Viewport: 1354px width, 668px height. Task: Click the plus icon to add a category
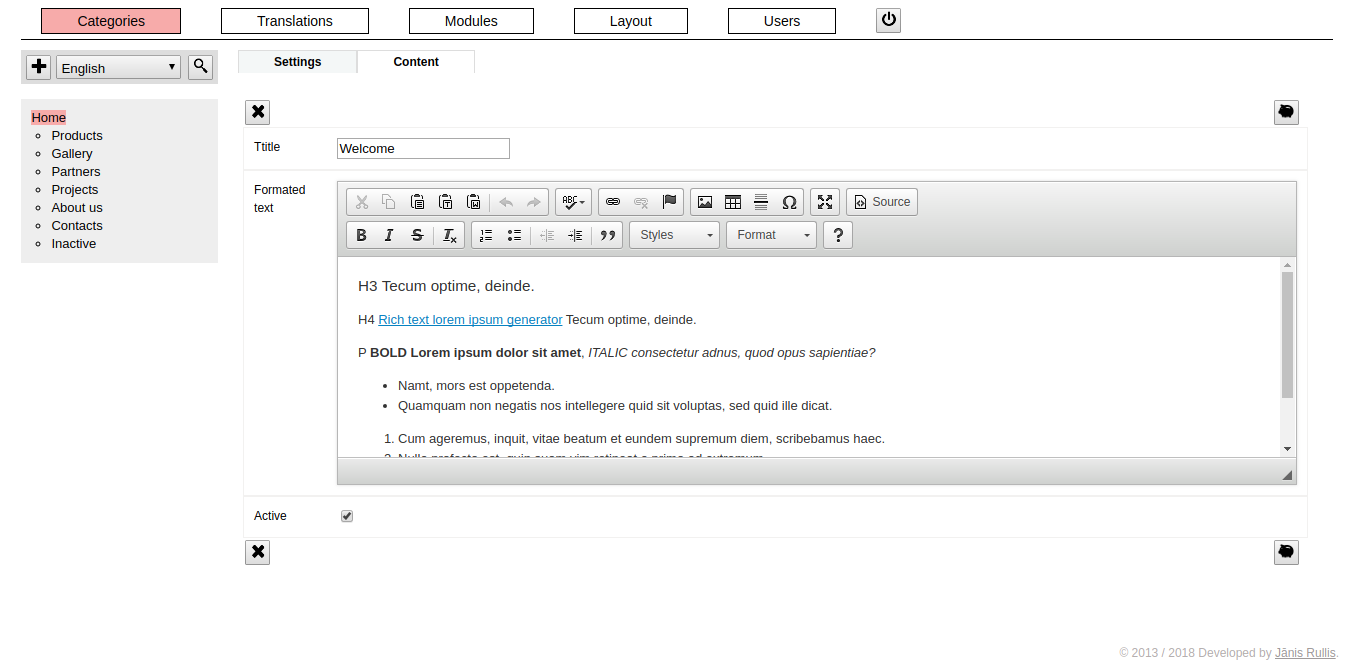tap(39, 67)
